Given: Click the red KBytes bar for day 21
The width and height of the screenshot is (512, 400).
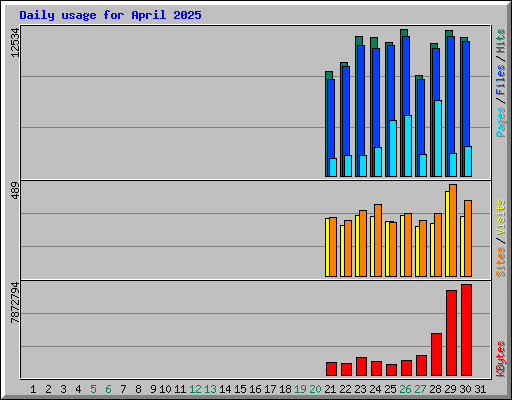Looking at the screenshot, I should click(x=331, y=369).
